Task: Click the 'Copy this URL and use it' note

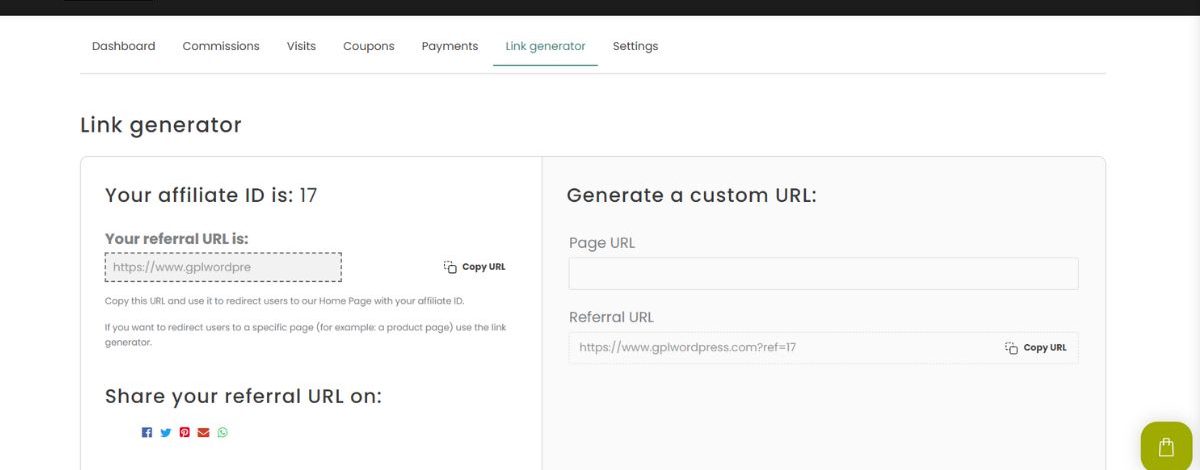Action: [x=285, y=301]
